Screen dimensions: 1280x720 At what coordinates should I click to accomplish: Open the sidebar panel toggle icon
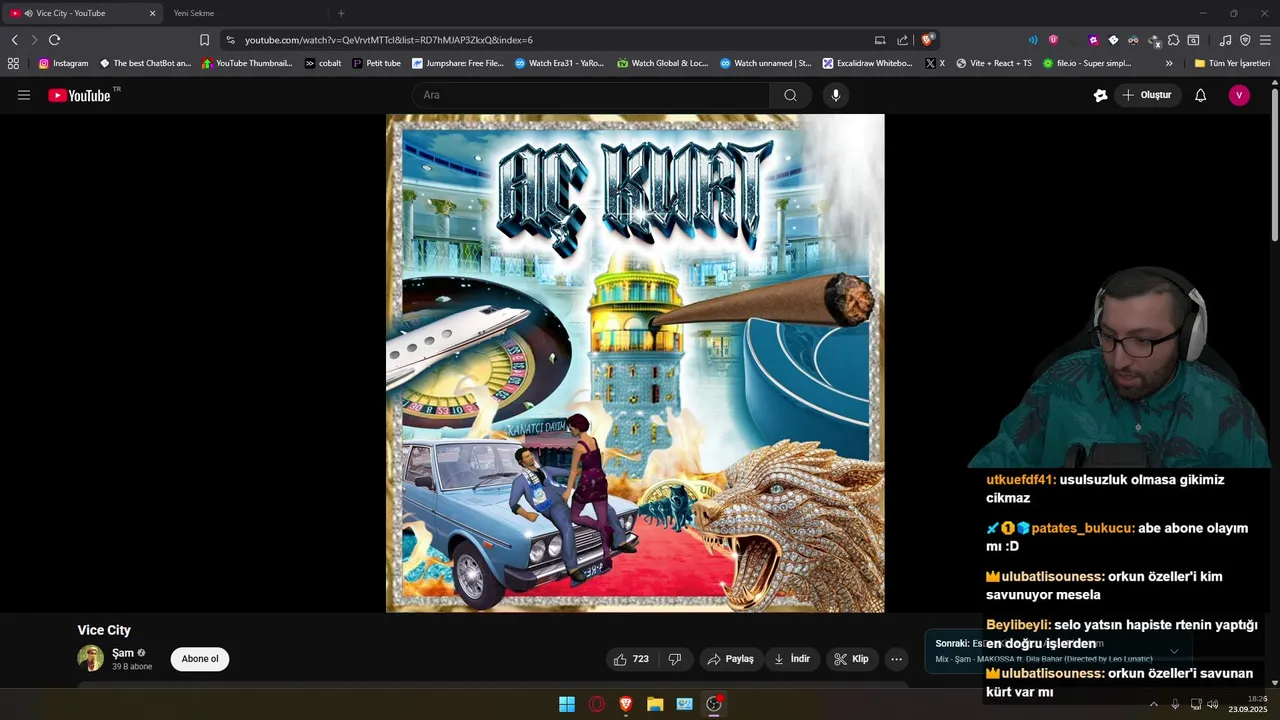(x=1193, y=40)
